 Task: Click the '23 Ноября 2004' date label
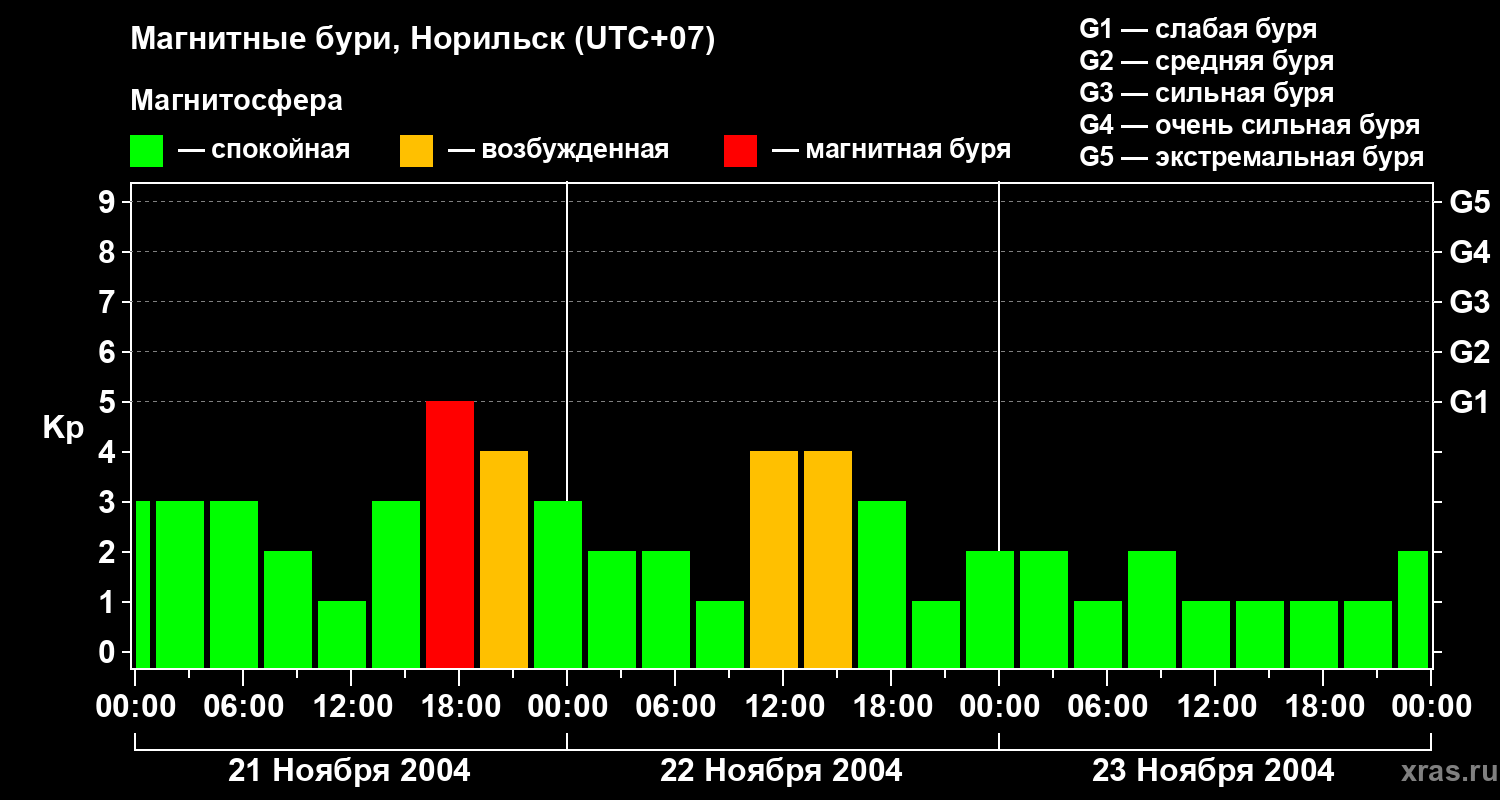[x=1213, y=770]
